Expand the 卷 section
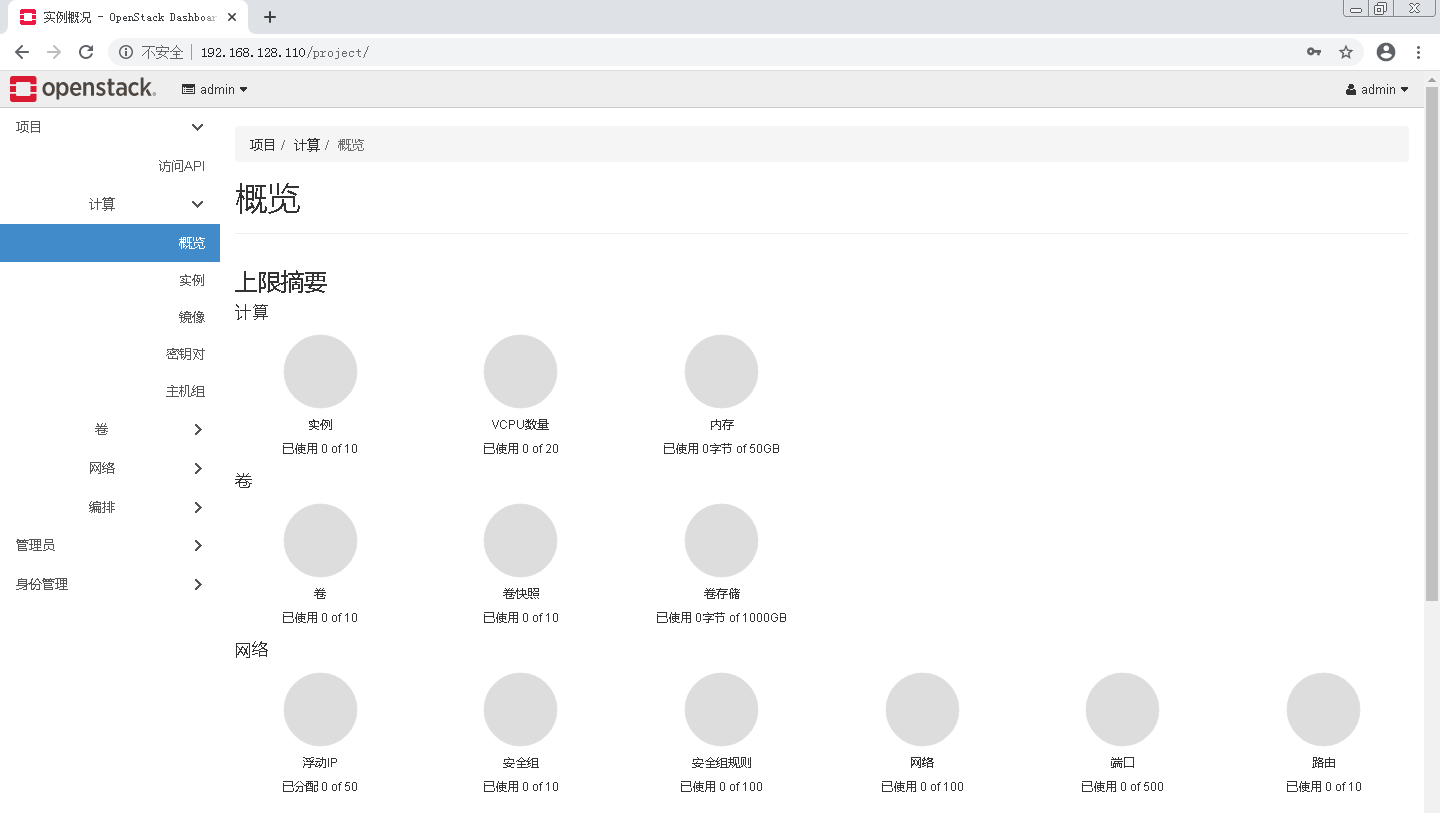This screenshot has height=813, width=1440. 110,429
